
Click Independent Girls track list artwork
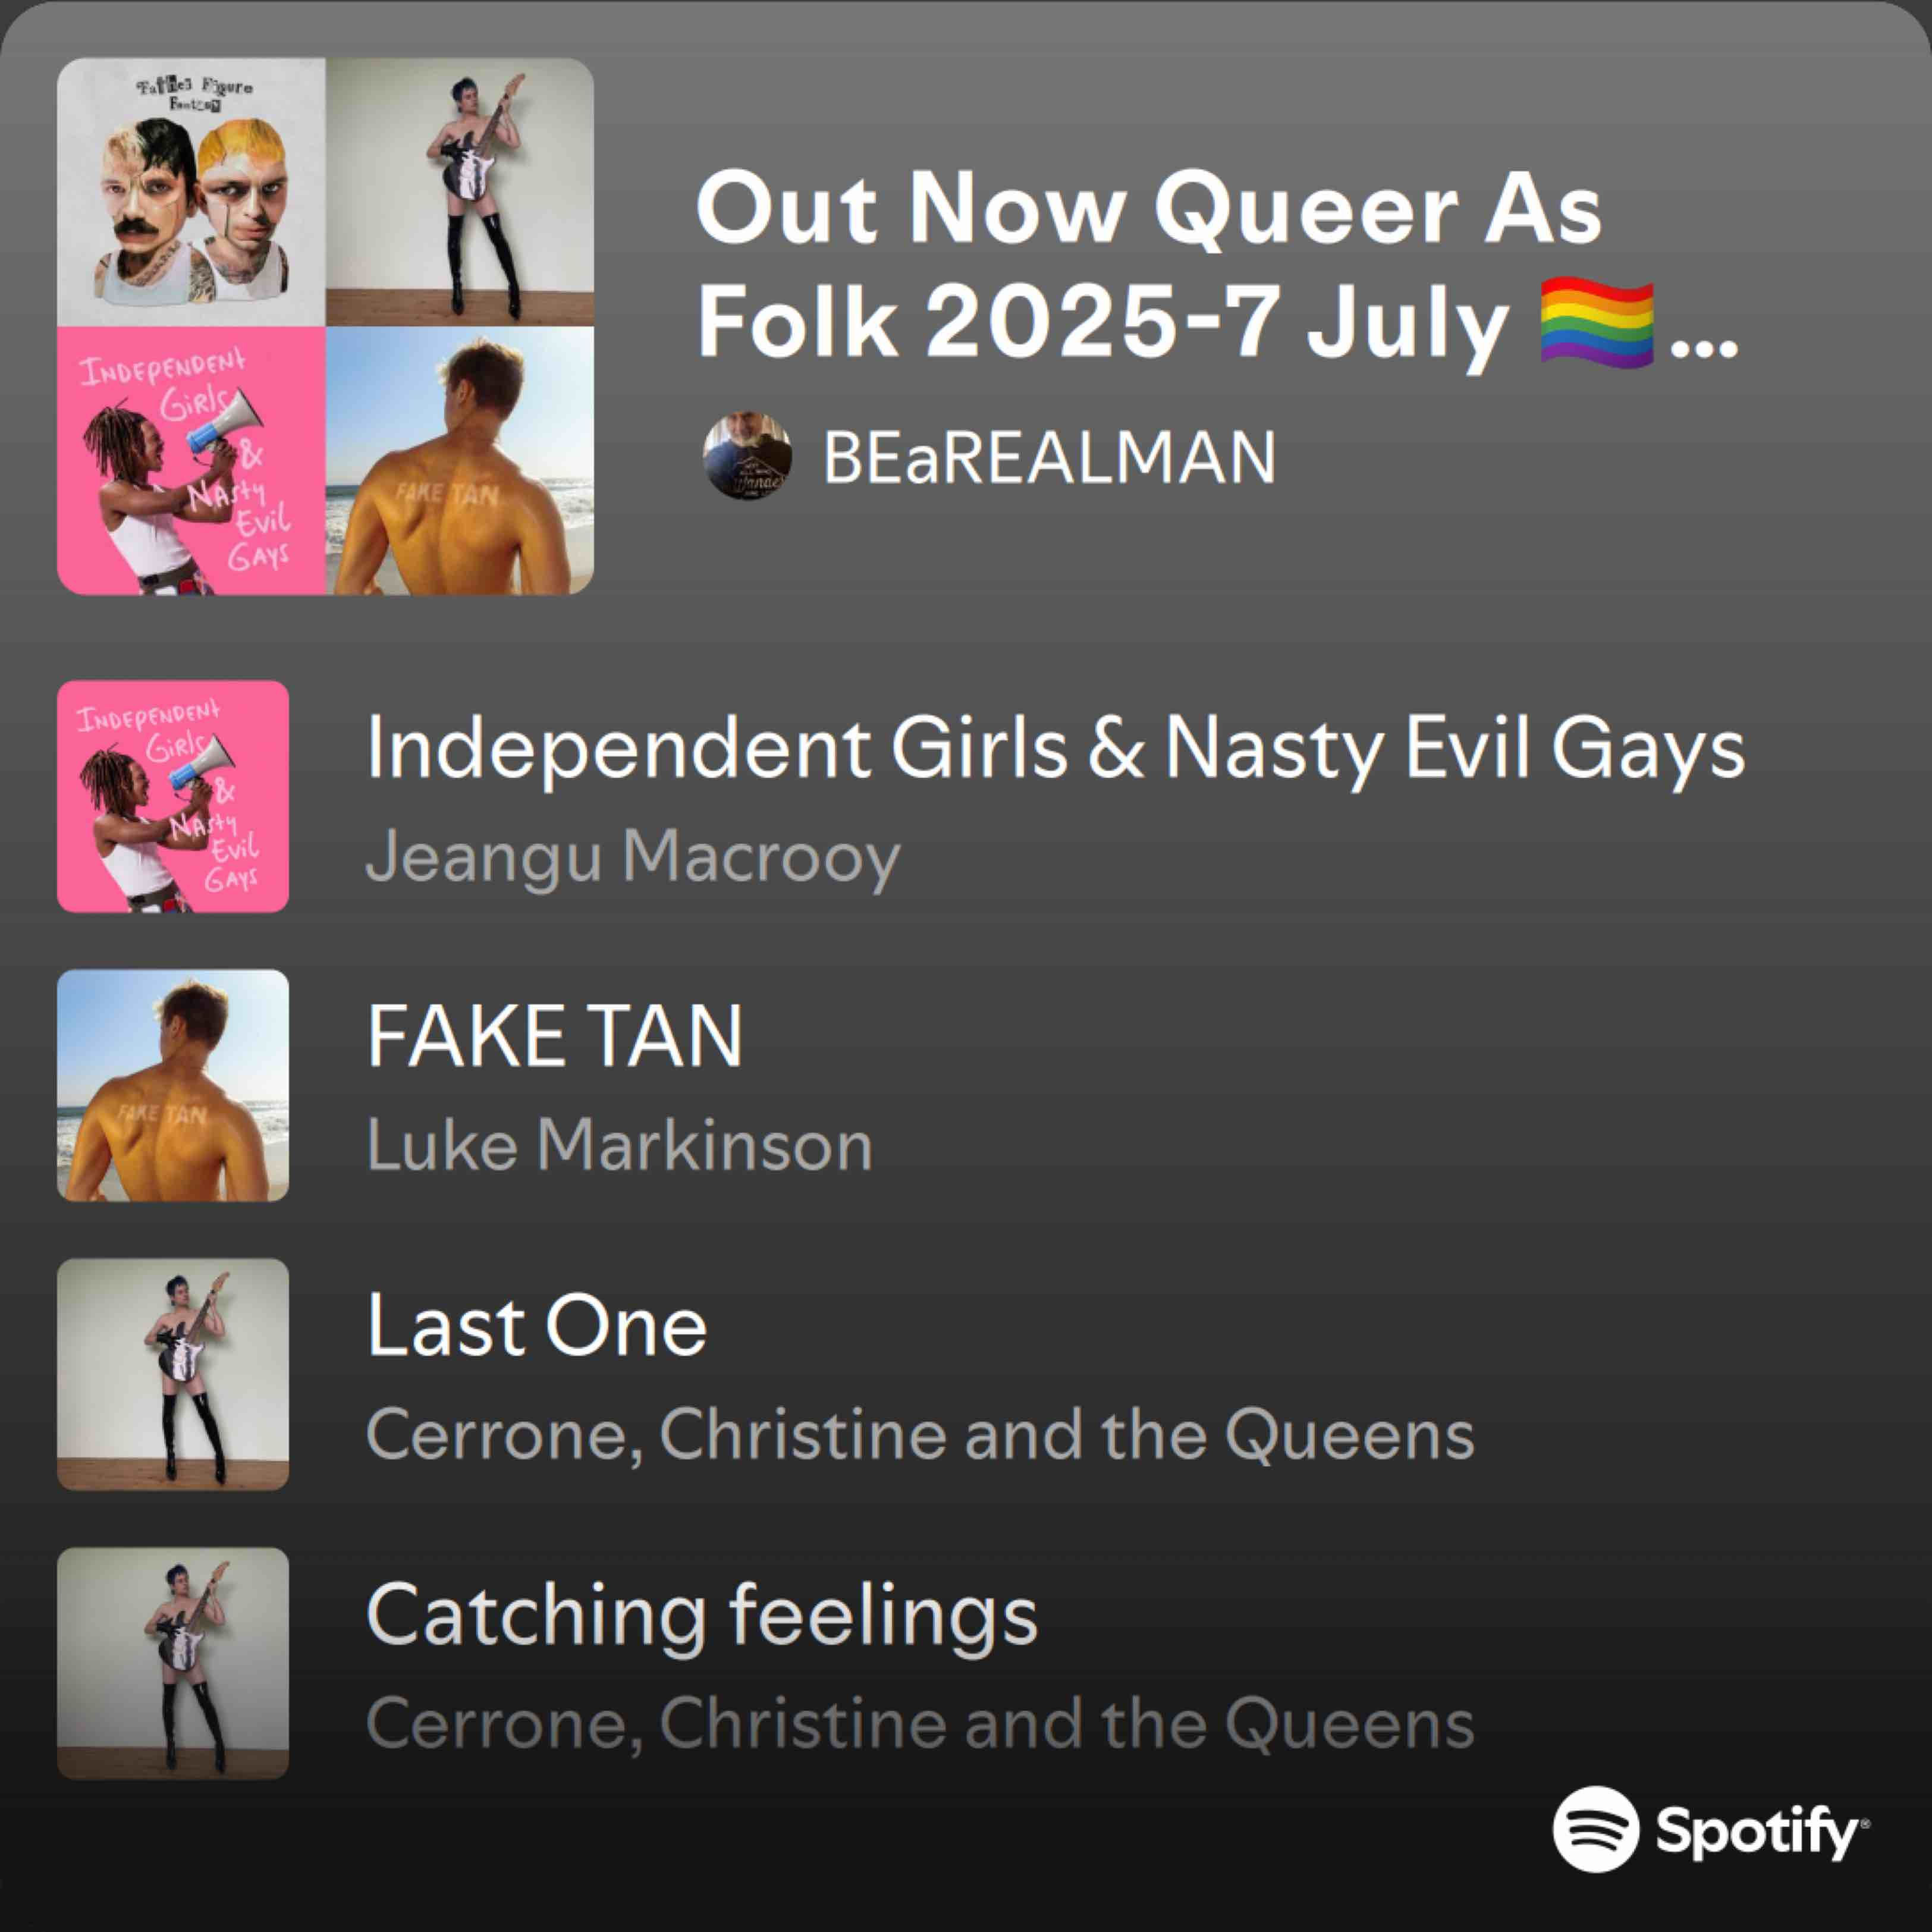coord(173,796)
